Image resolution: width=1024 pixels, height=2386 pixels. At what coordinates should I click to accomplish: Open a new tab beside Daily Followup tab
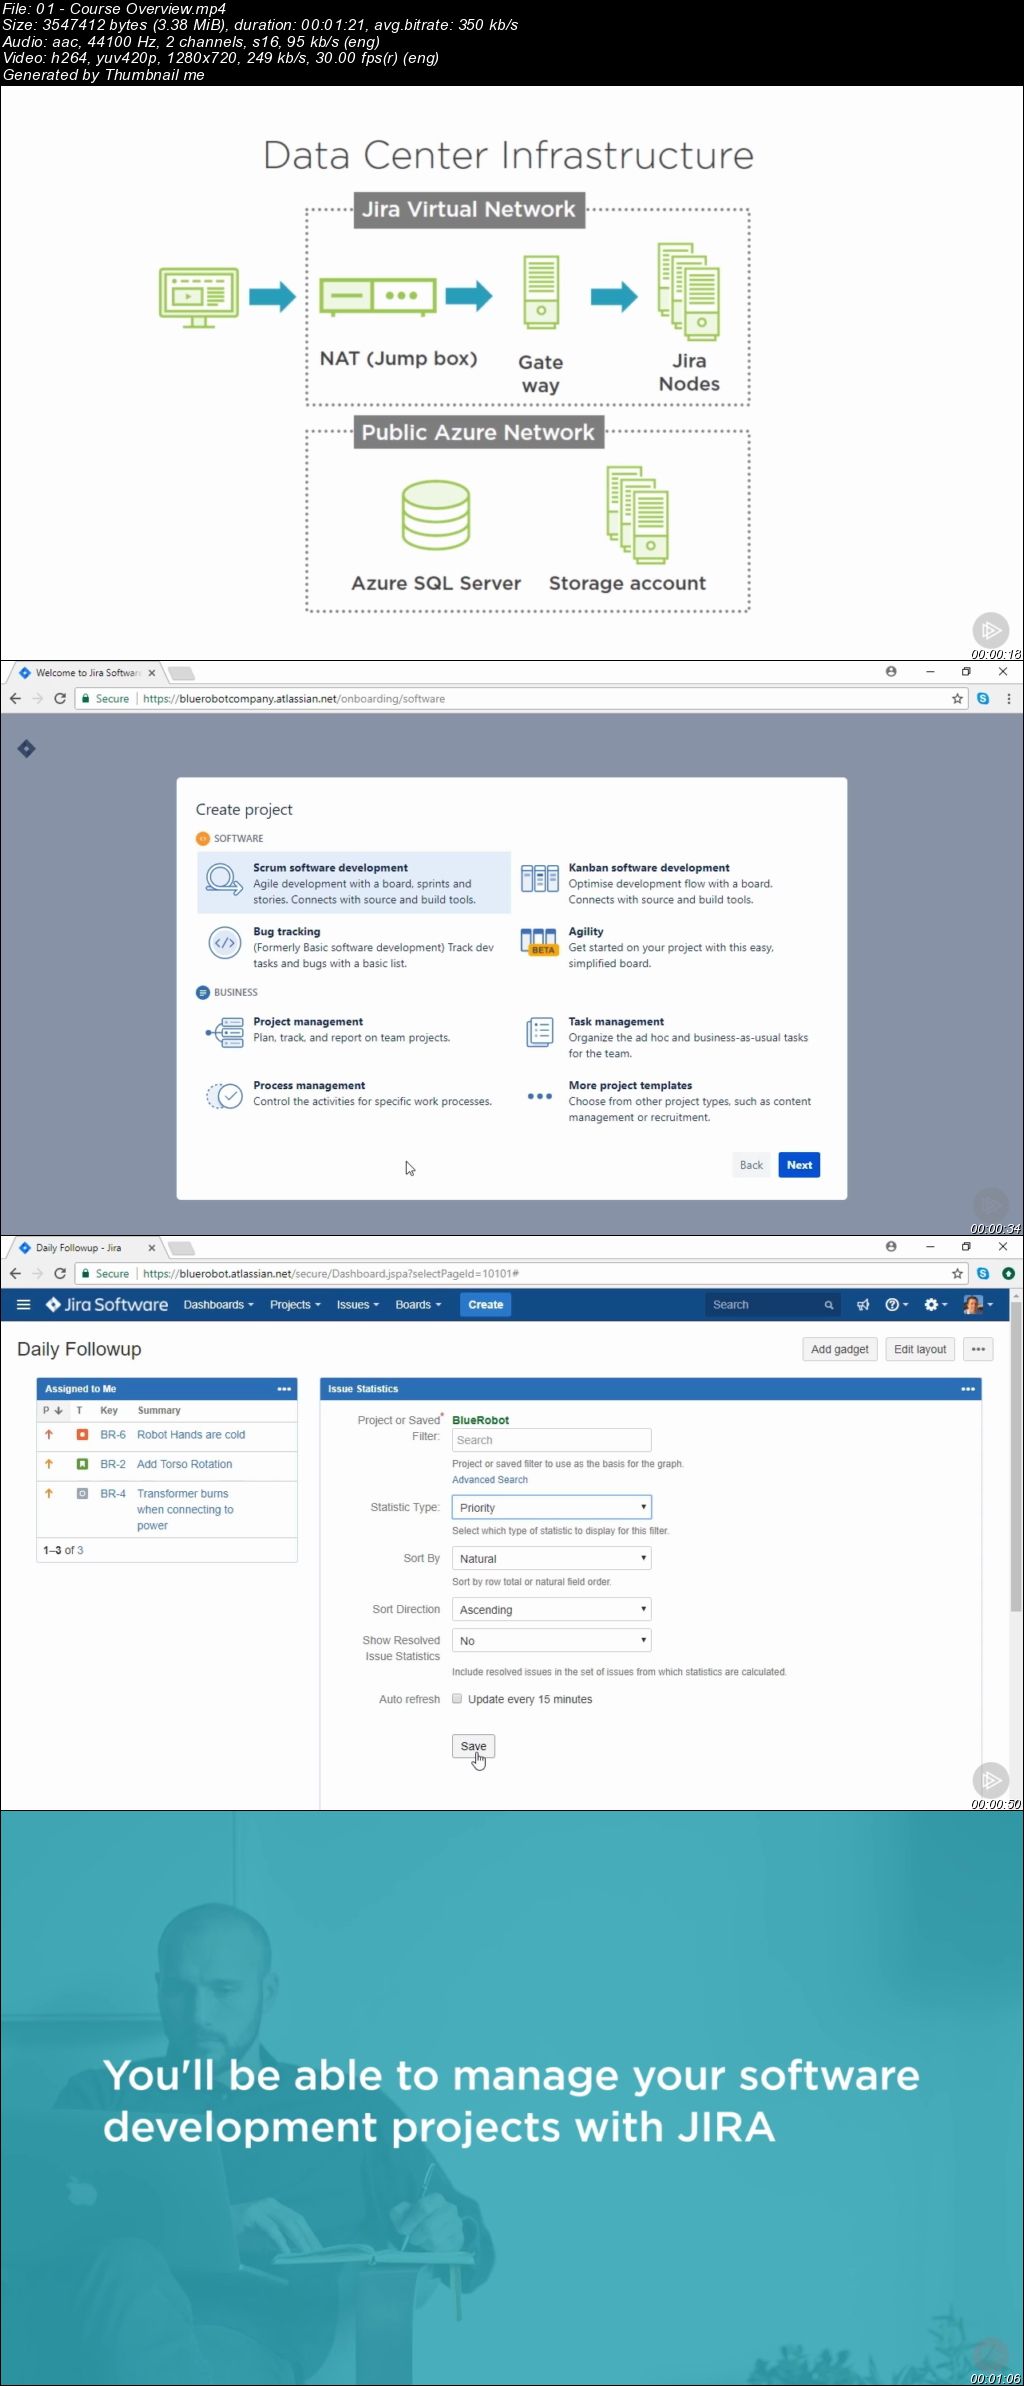click(x=181, y=1248)
